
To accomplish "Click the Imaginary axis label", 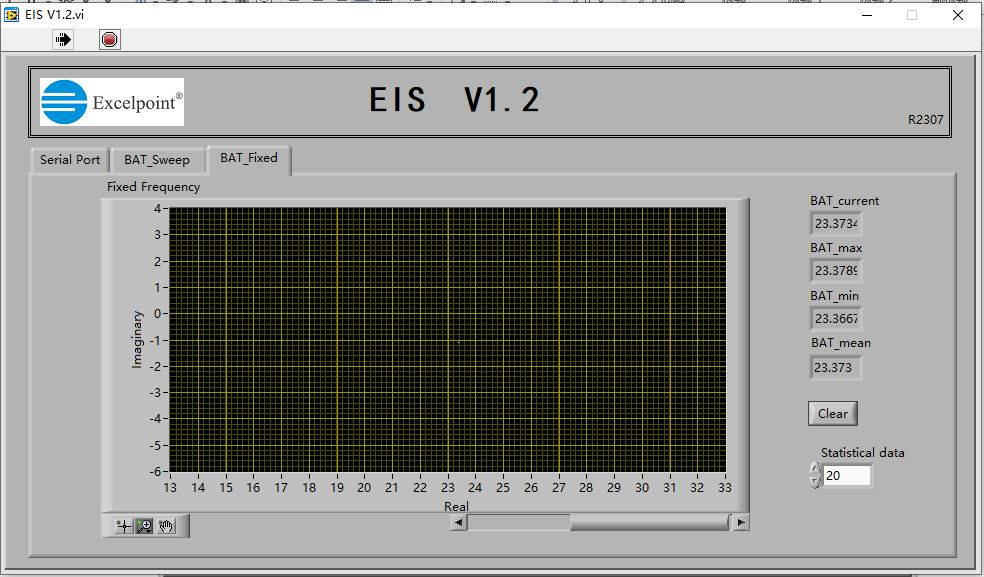I will [137, 339].
